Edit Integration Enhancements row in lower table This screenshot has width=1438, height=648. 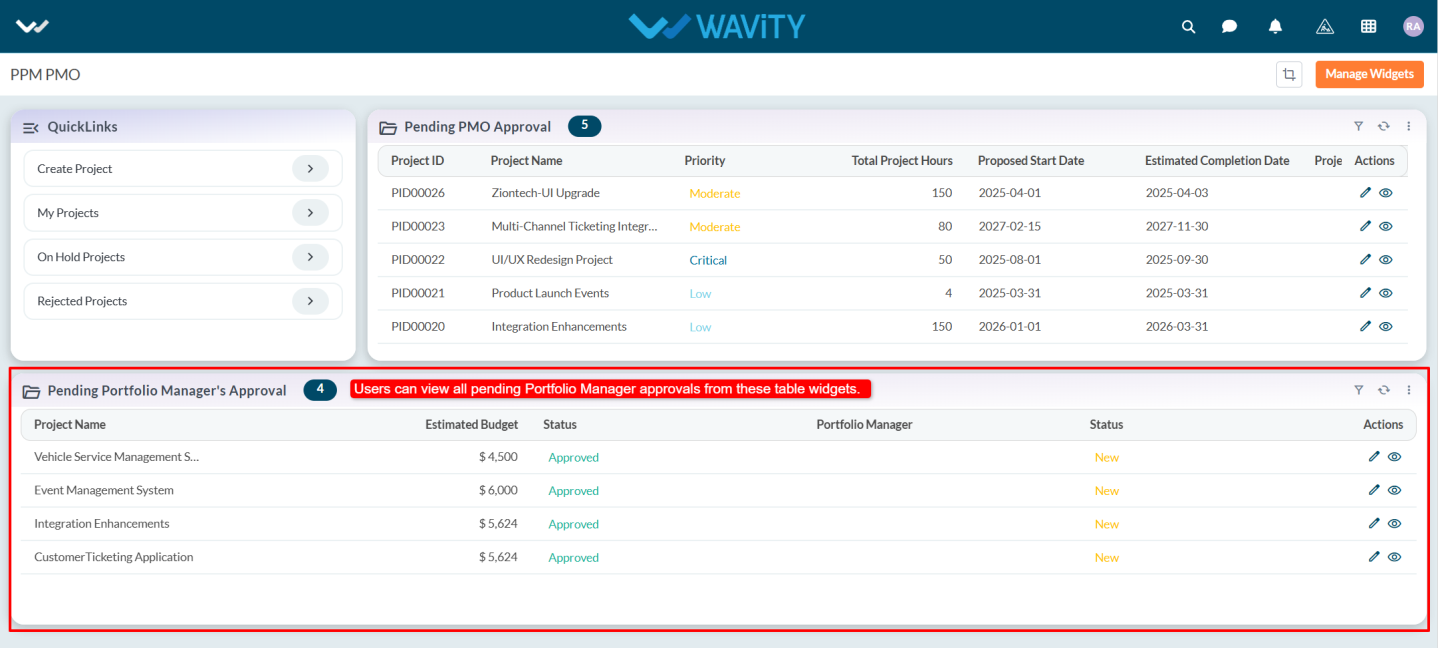coord(1374,523)
